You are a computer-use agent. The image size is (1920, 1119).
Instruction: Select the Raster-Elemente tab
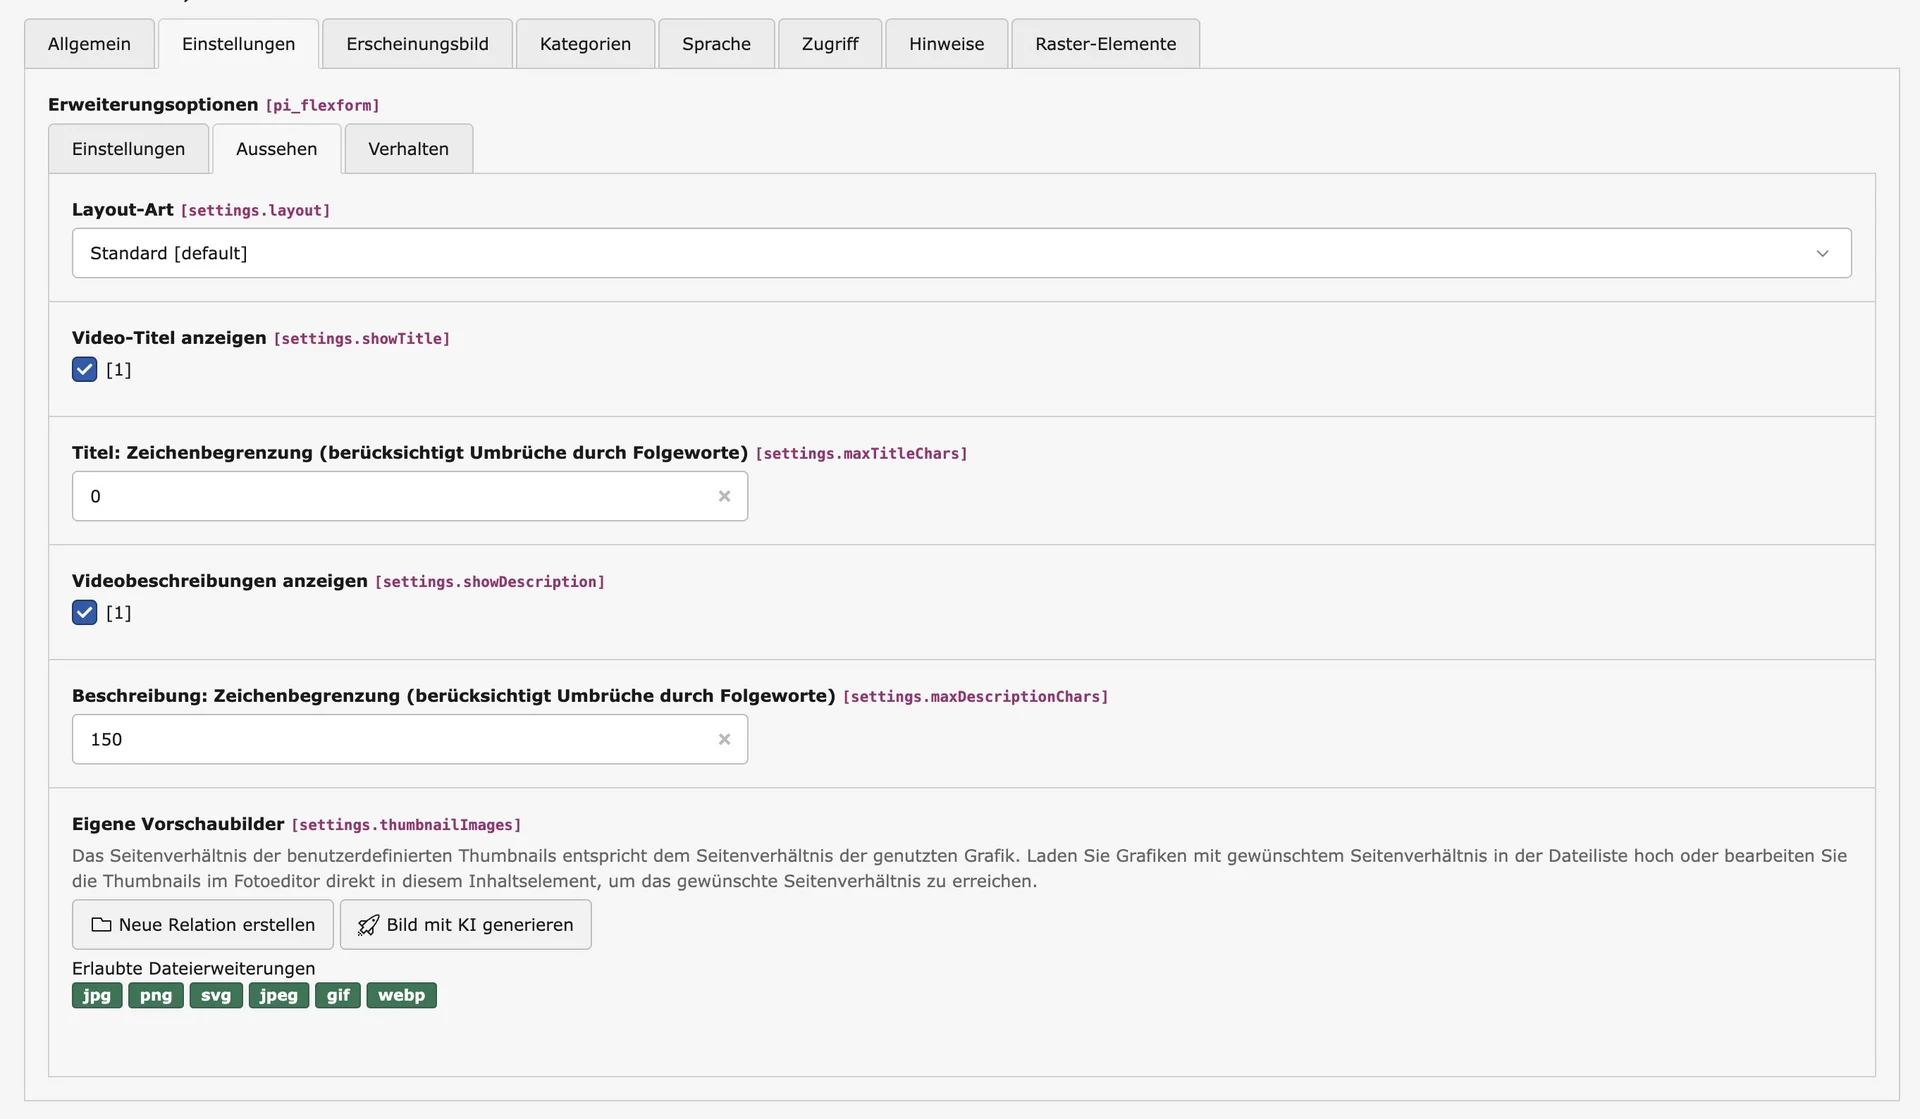tap(1105, 43)
